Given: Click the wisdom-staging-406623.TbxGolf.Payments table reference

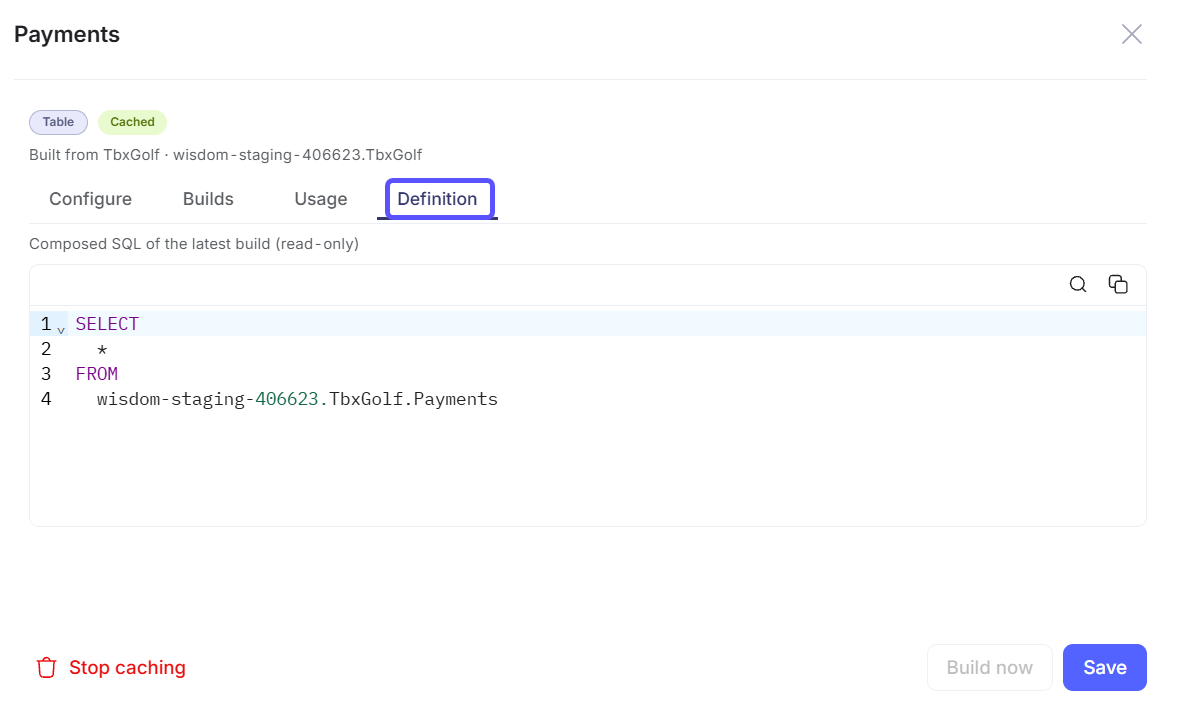Looking at the screenshot, I should point(297,399).
